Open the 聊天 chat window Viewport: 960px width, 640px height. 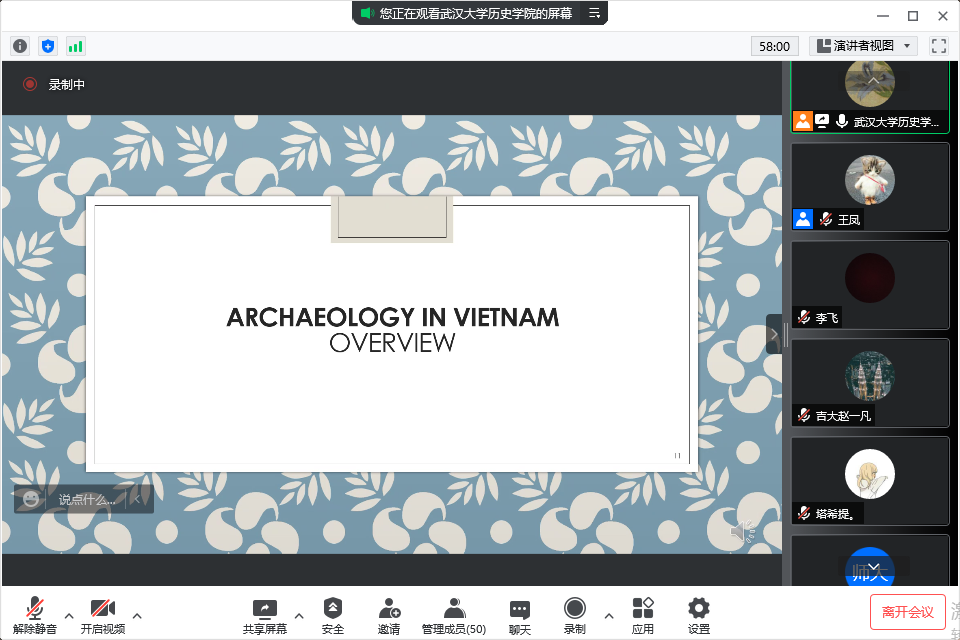[519, 615]
